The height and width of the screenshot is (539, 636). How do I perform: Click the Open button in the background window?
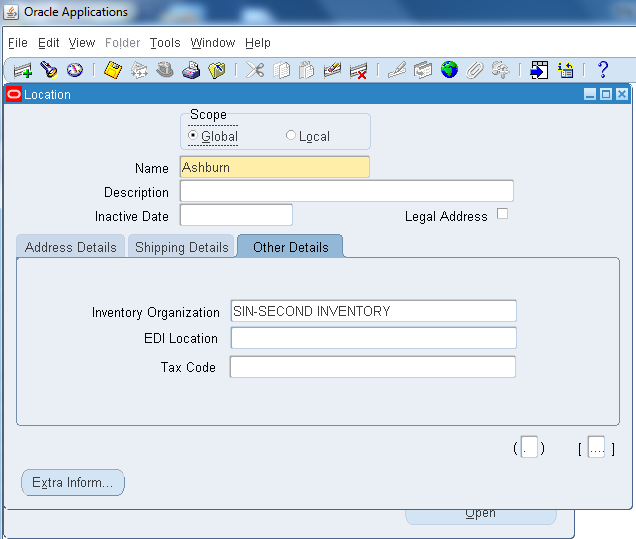pyautogui.click(x=481, y=517)
